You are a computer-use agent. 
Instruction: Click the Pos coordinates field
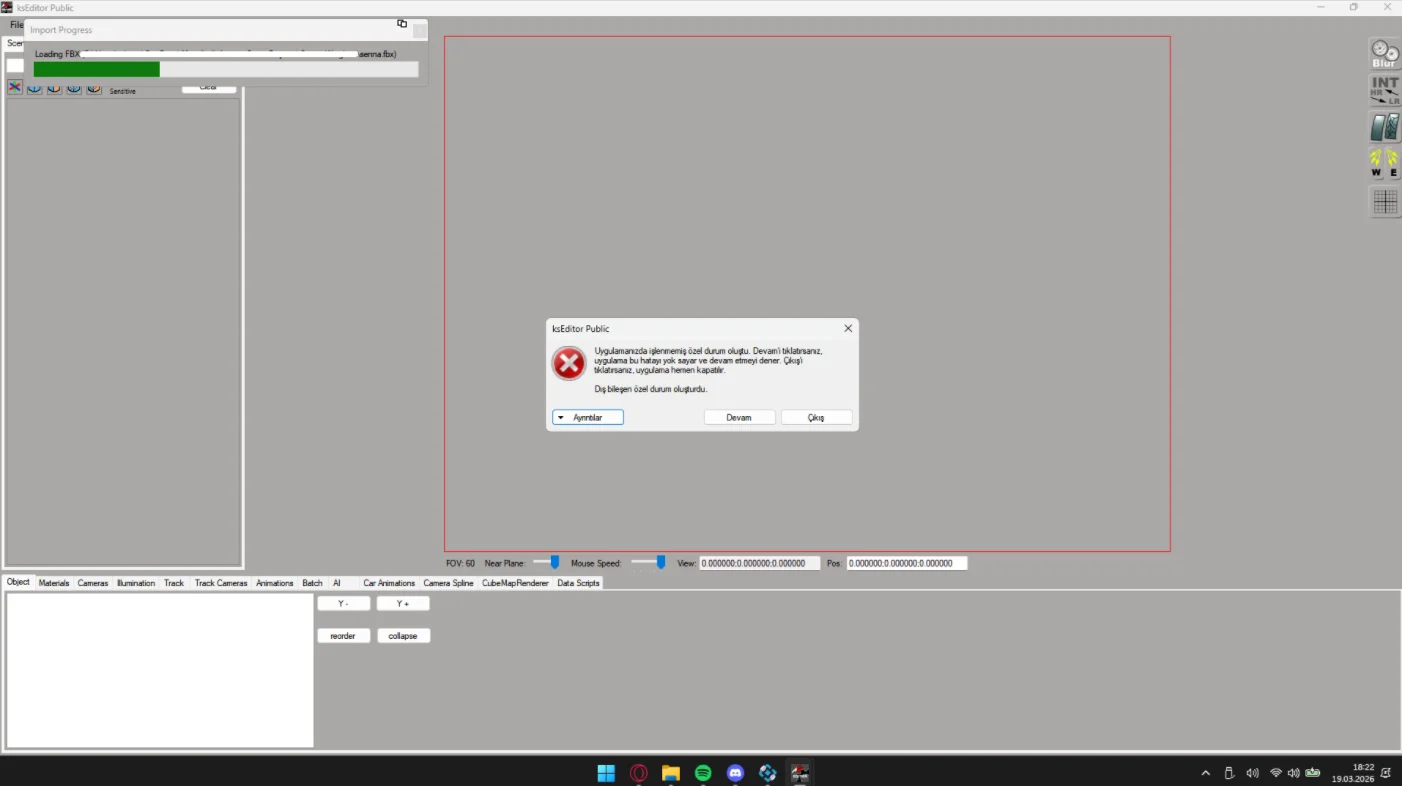[x=907, y=564]
